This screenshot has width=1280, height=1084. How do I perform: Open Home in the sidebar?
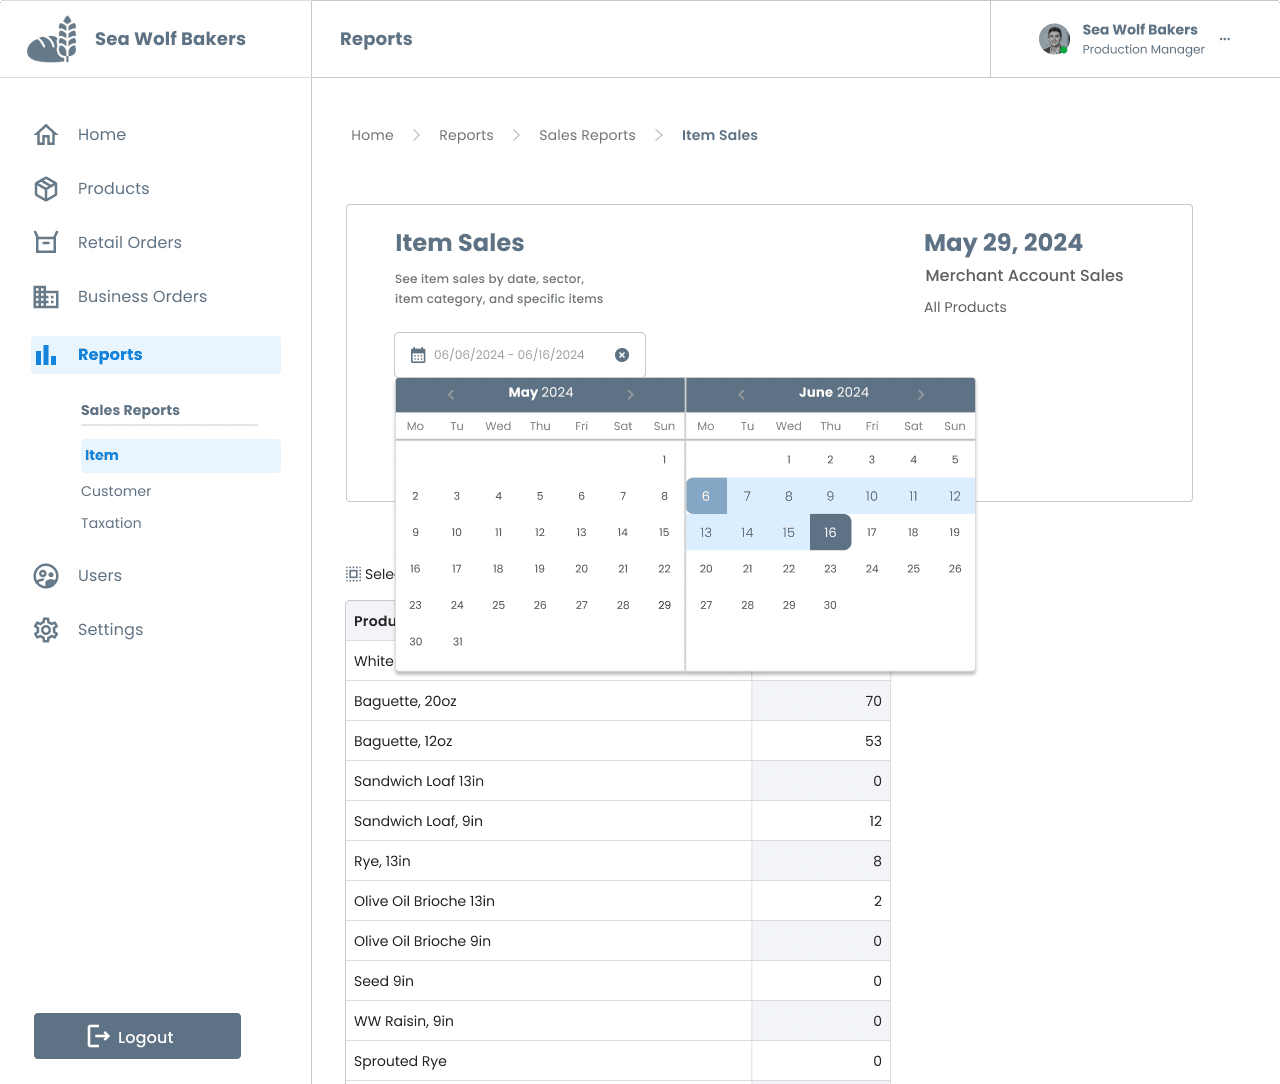pyautogui.click(x=102, y=135)
